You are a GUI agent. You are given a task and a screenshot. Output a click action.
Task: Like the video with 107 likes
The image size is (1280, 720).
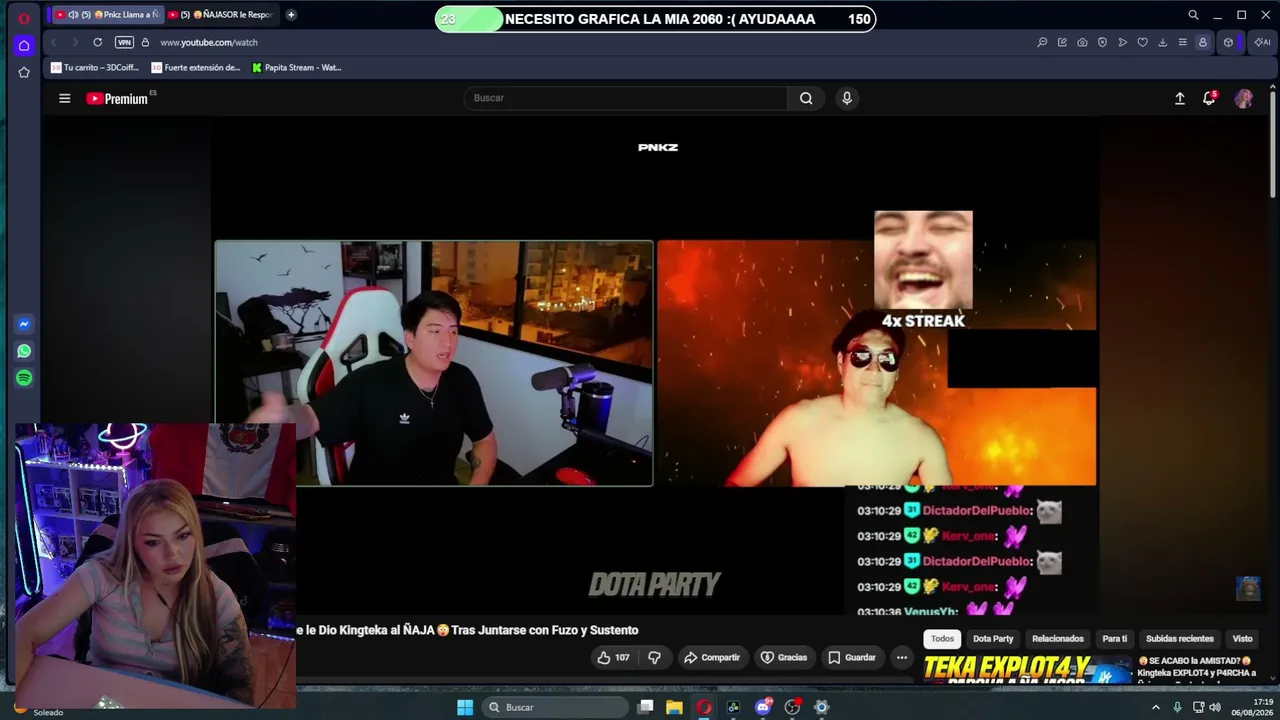[614, 657]
